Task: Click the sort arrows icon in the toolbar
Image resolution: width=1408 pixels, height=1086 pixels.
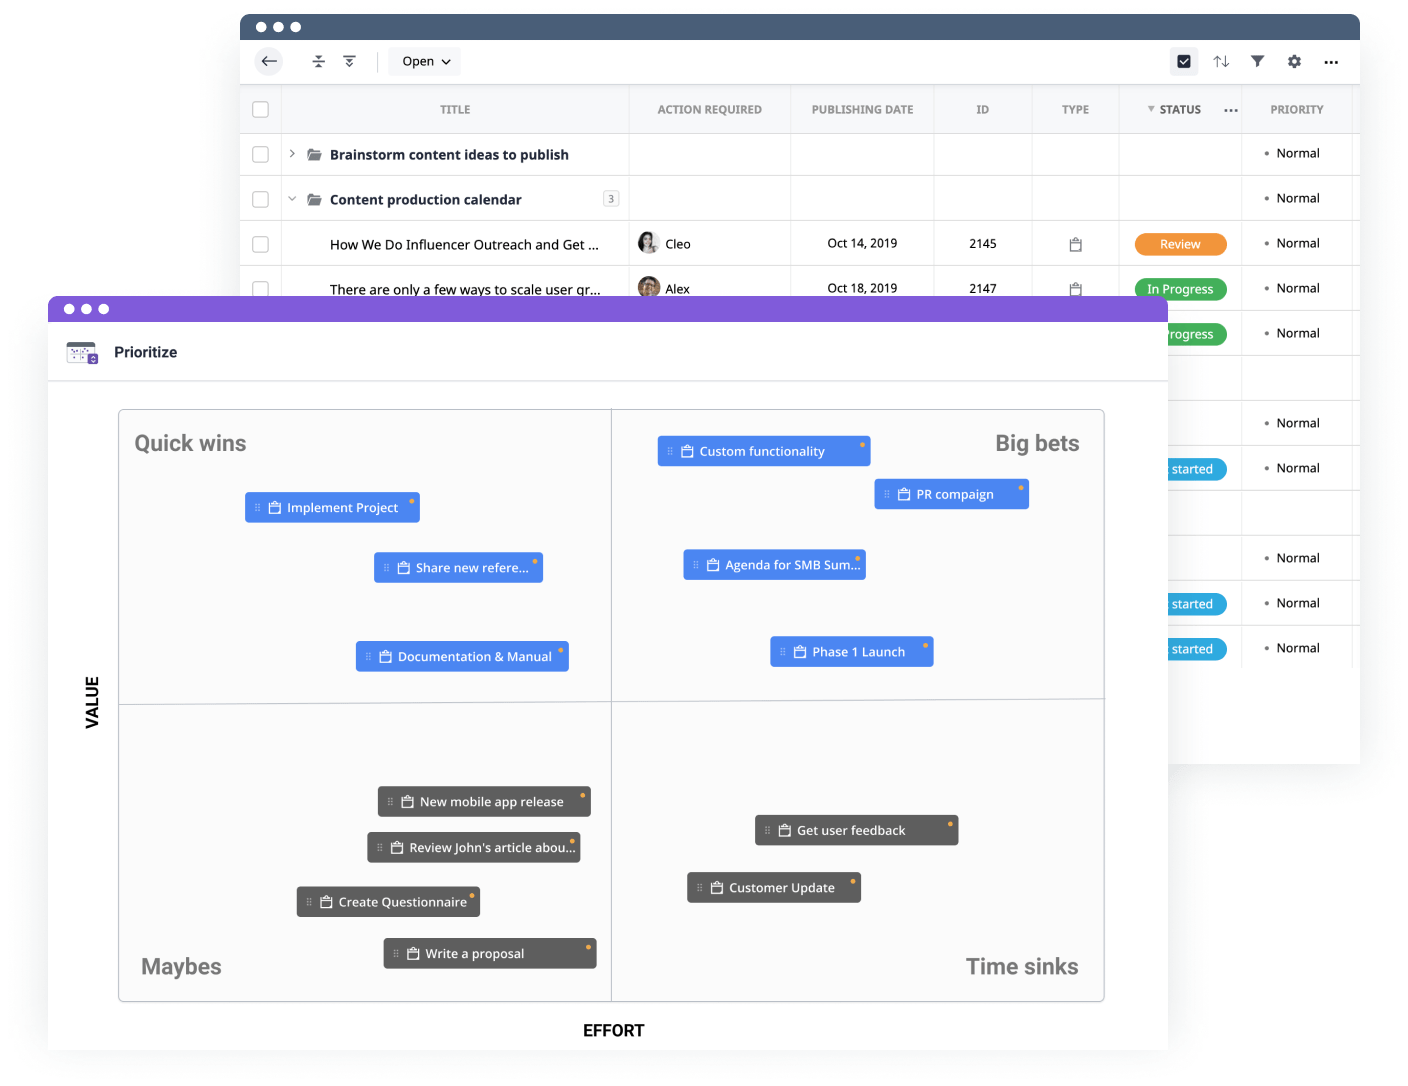Action: 1221,61
